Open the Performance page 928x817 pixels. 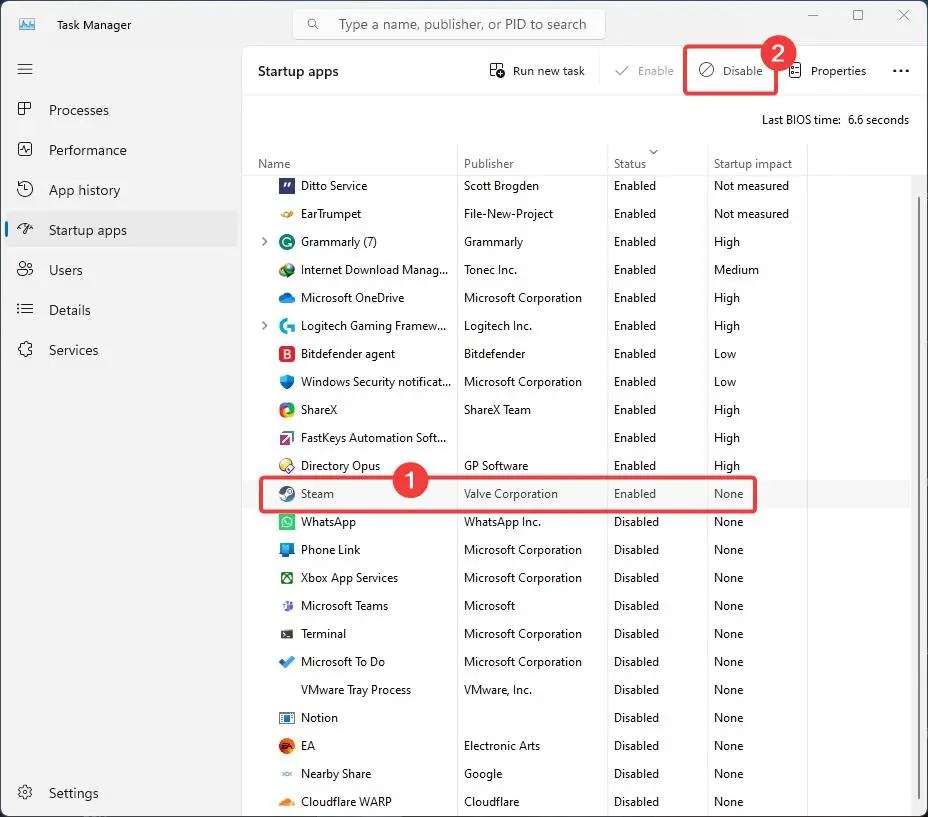[121, 150]
